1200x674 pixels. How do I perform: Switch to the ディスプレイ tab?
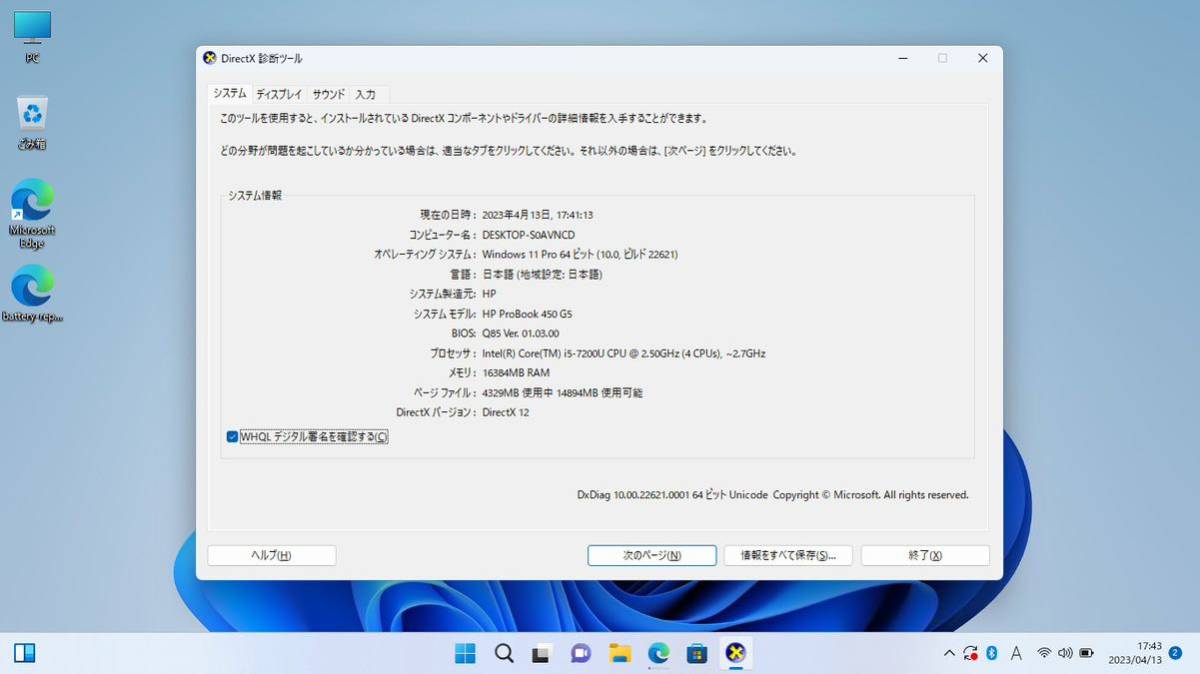[279, 94]
